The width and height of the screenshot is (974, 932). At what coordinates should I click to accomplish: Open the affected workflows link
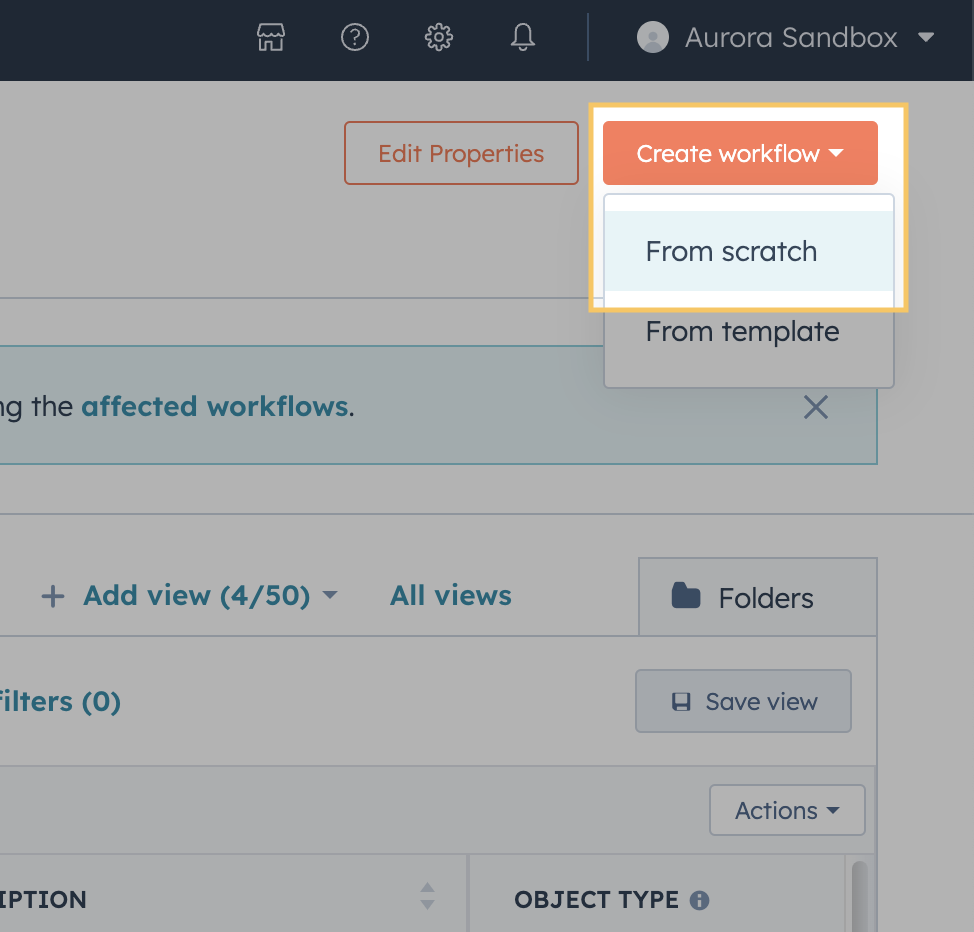pos(215,406)
